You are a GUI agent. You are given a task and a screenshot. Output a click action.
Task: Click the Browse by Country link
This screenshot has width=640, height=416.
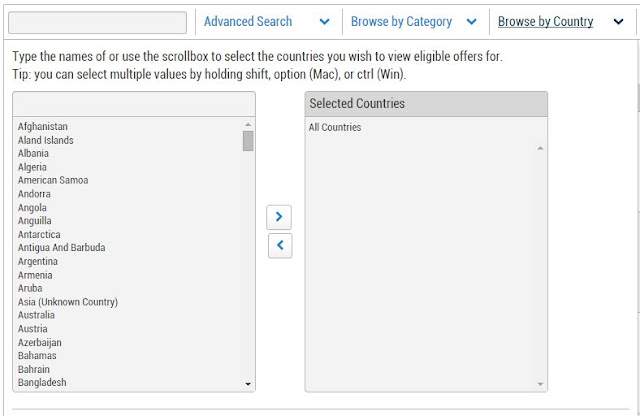point(545,21)
